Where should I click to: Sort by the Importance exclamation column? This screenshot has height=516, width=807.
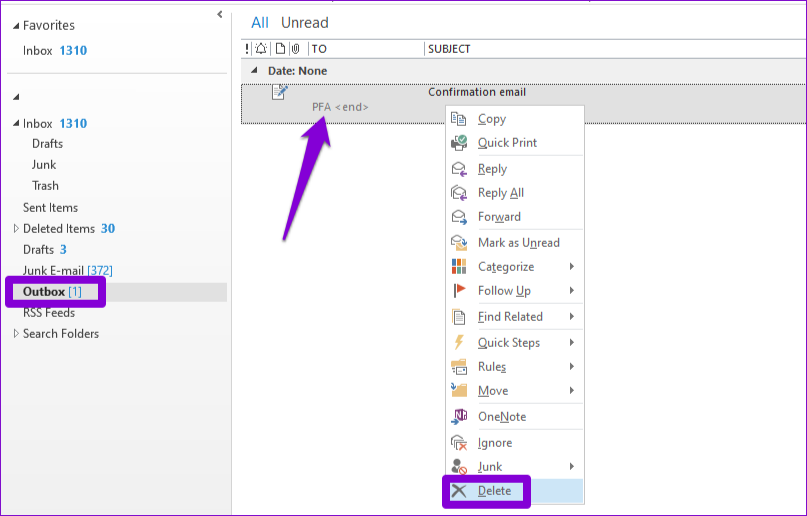coord(247,49)
